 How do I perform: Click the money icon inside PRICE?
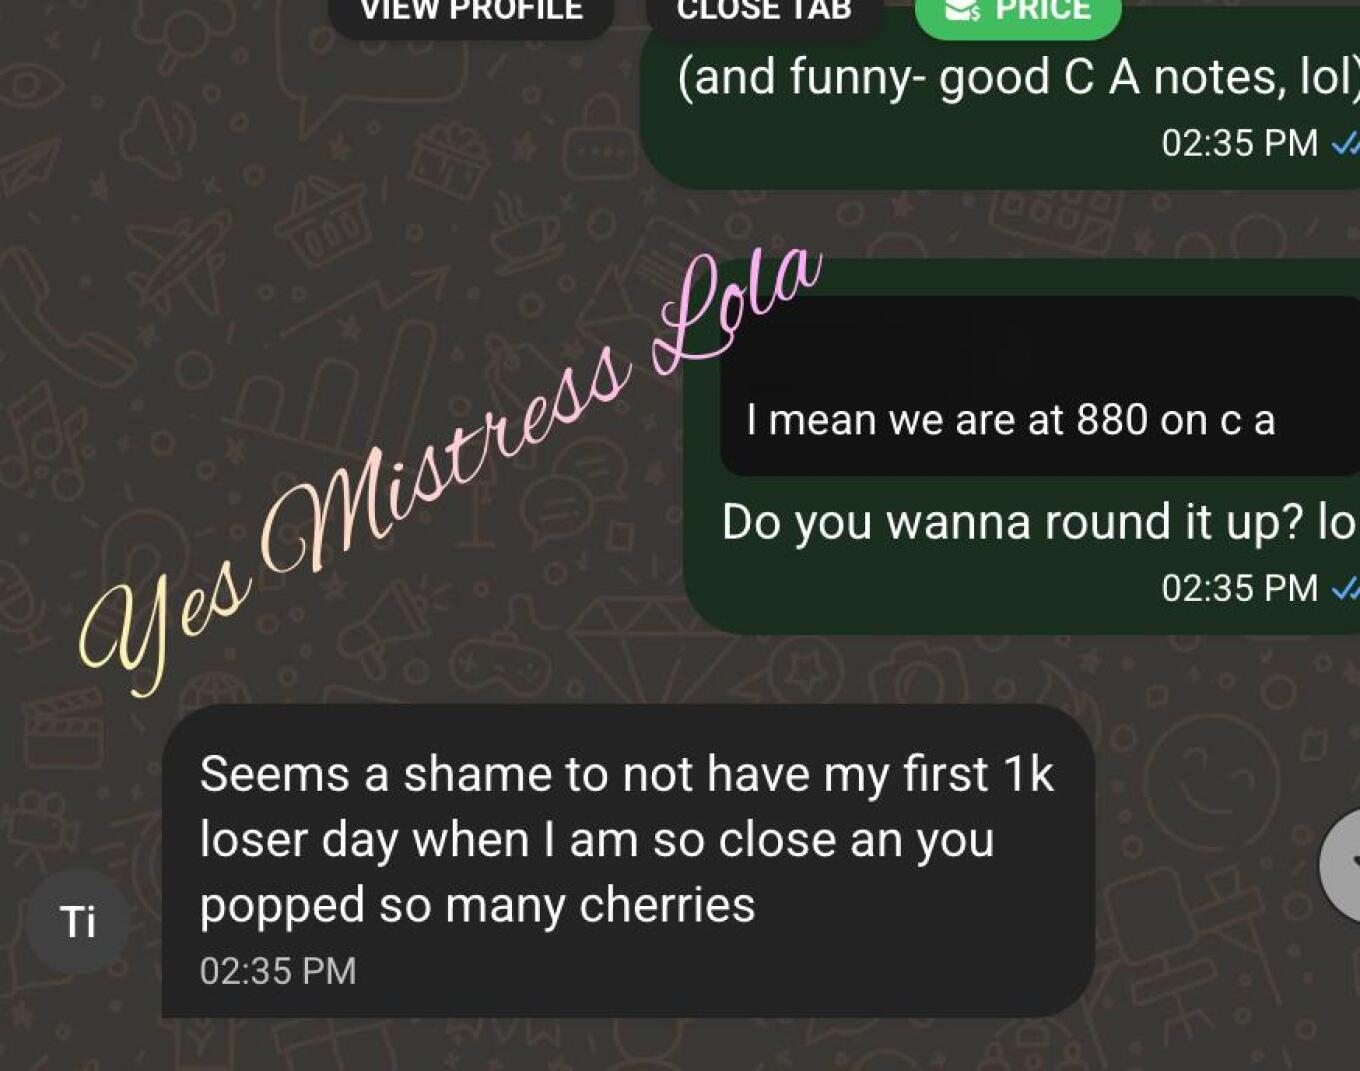point(962,10)
